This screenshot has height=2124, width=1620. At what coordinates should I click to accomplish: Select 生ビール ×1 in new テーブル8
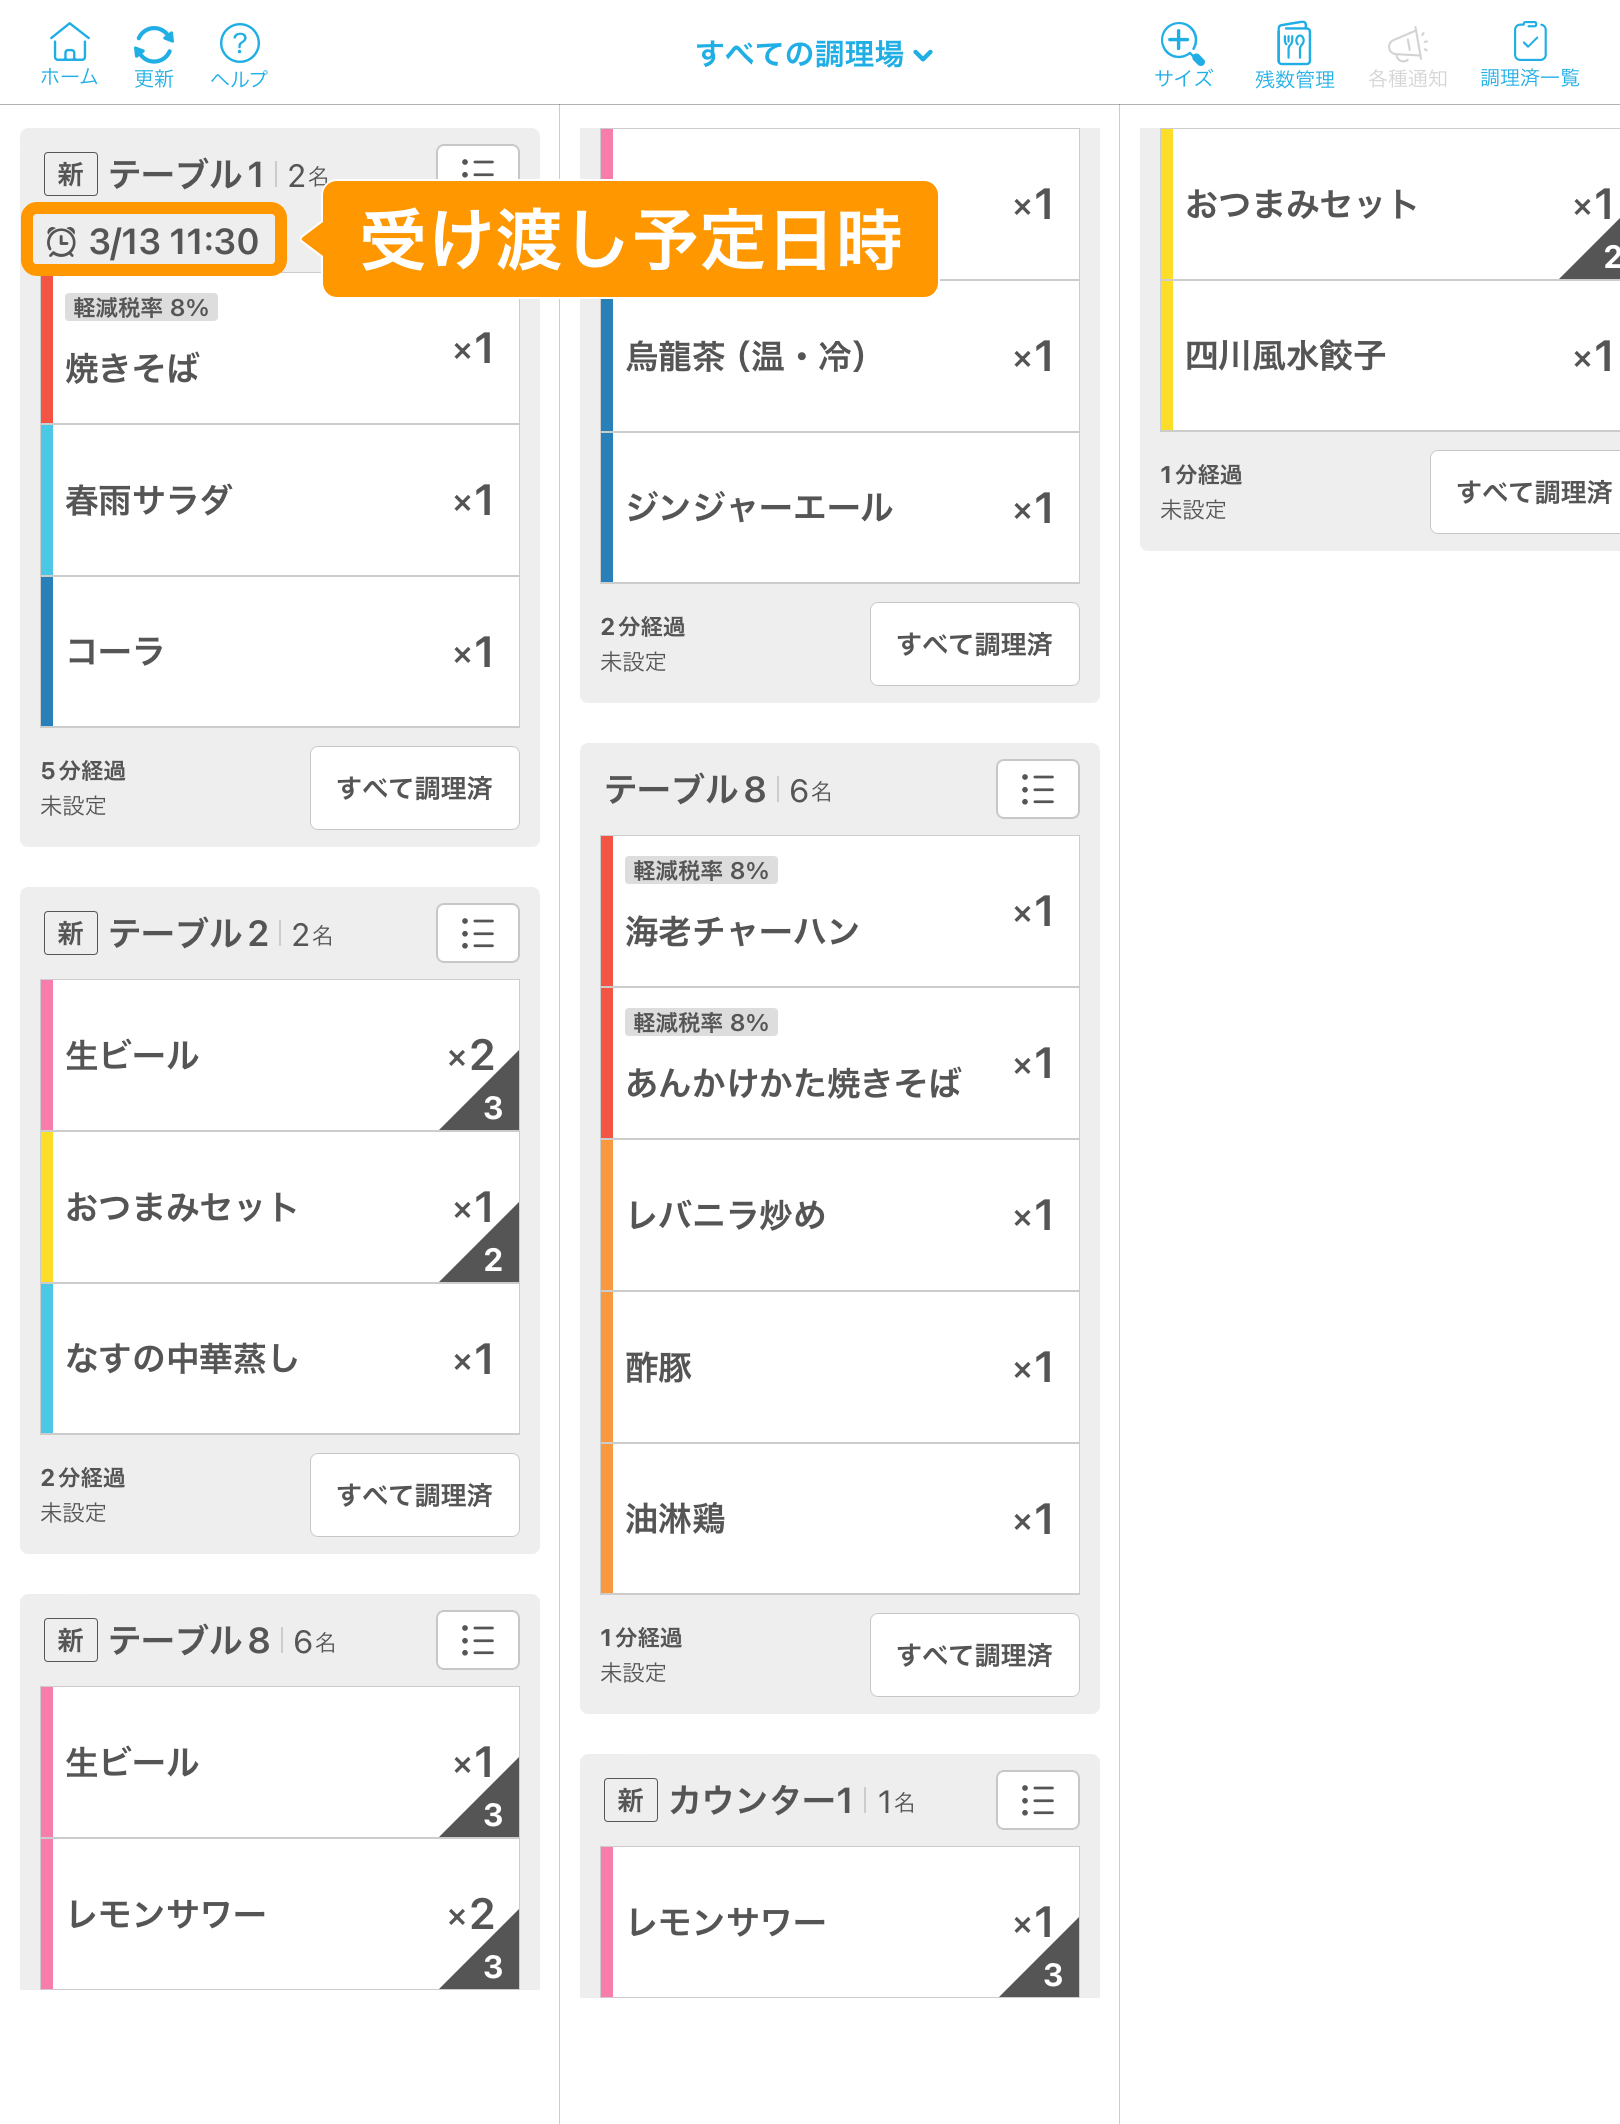tap(280, 1762)
